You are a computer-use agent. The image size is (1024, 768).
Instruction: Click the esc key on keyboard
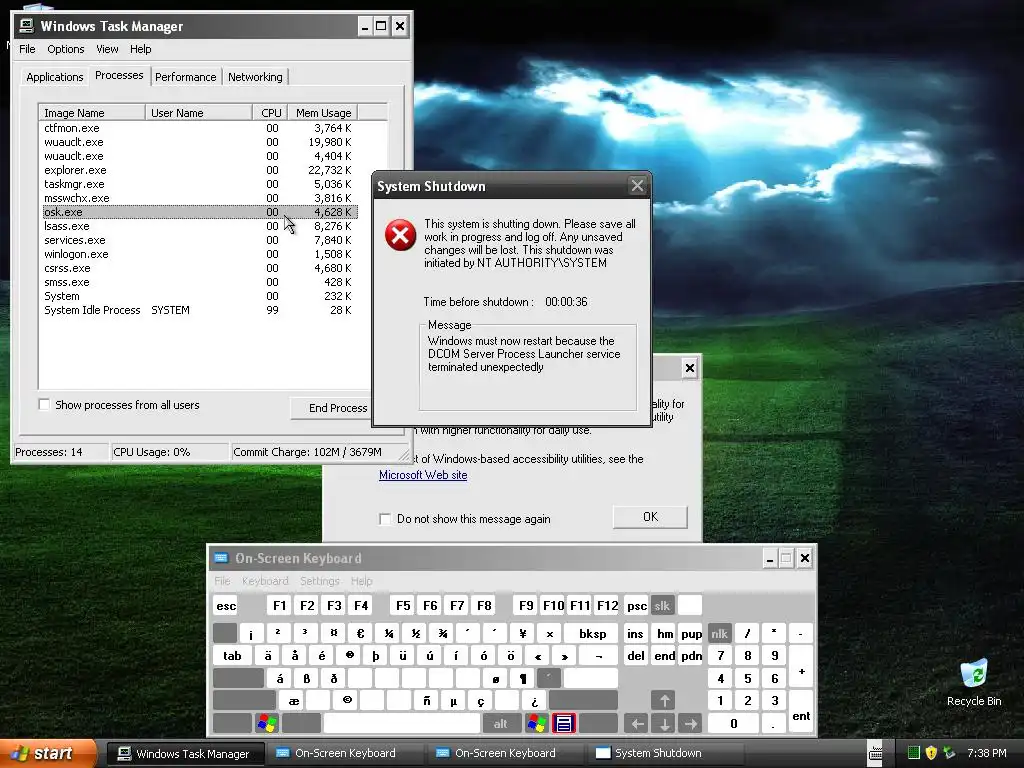point(226,605)
